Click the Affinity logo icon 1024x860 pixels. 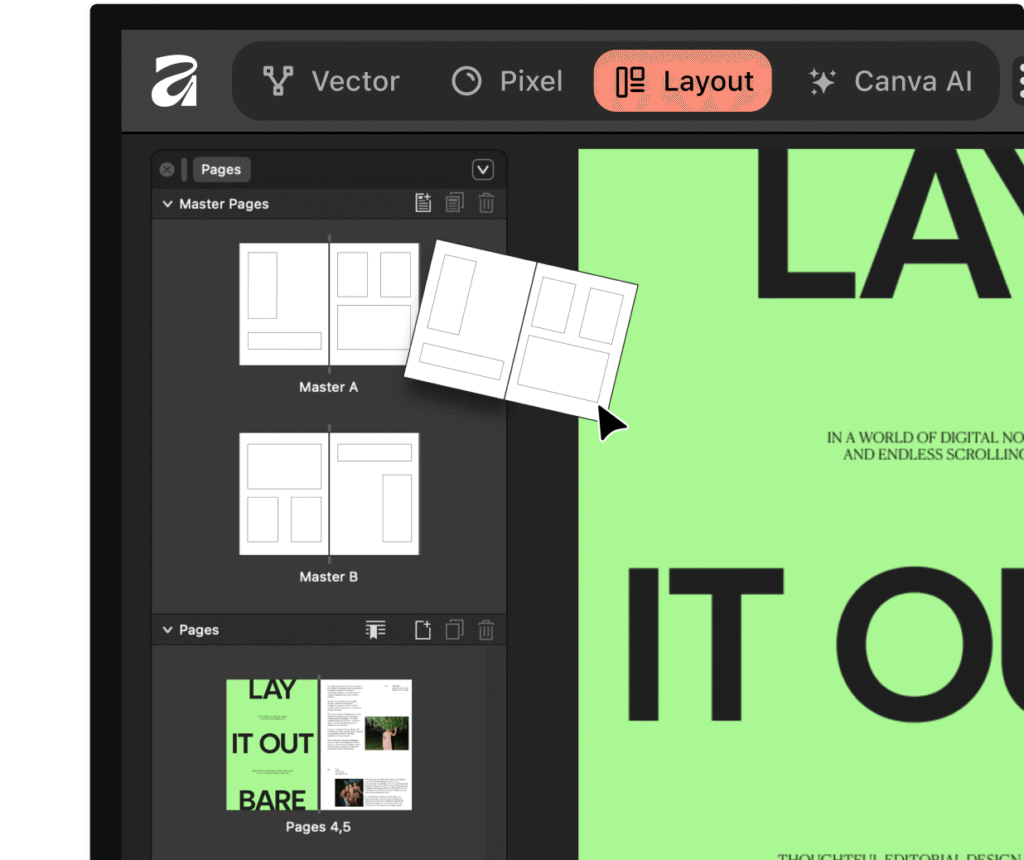pos(174,81)
